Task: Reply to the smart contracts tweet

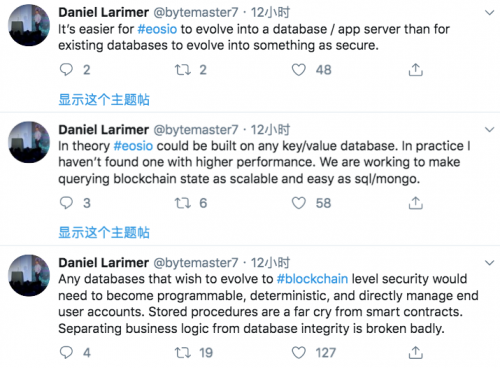Action: 66,352
